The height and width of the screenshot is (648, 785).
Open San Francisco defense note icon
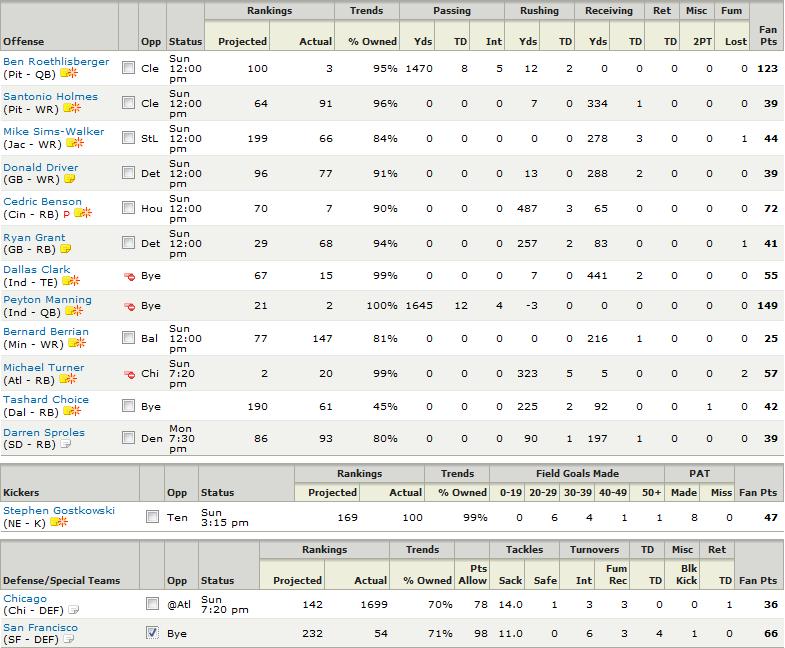coord(69,639)
